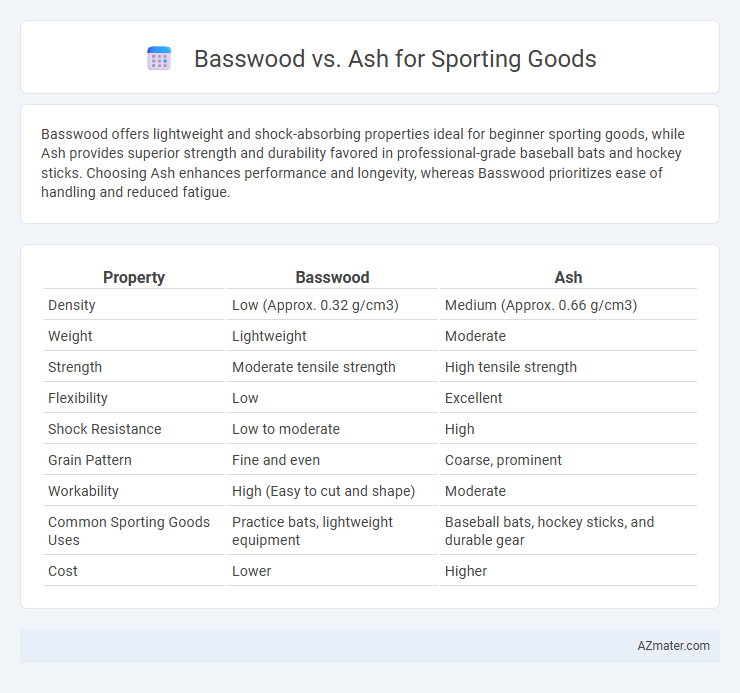This screenshot has width=740, height=693.
Task: Select the 'Basswood' column header
Action: pyautogui.click(x=332, y=277)
